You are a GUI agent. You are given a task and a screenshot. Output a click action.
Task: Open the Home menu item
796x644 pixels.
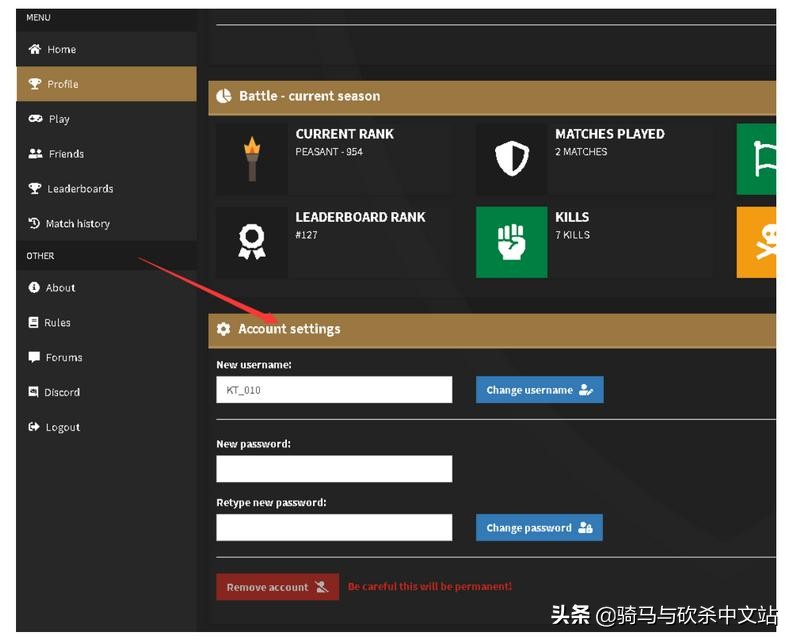pyautogui.click(x=107, y=49)
